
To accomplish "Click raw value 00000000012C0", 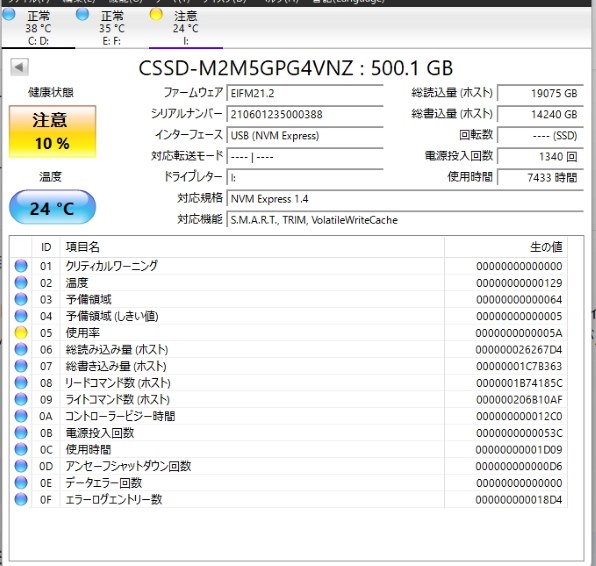I will click(519, 417).
